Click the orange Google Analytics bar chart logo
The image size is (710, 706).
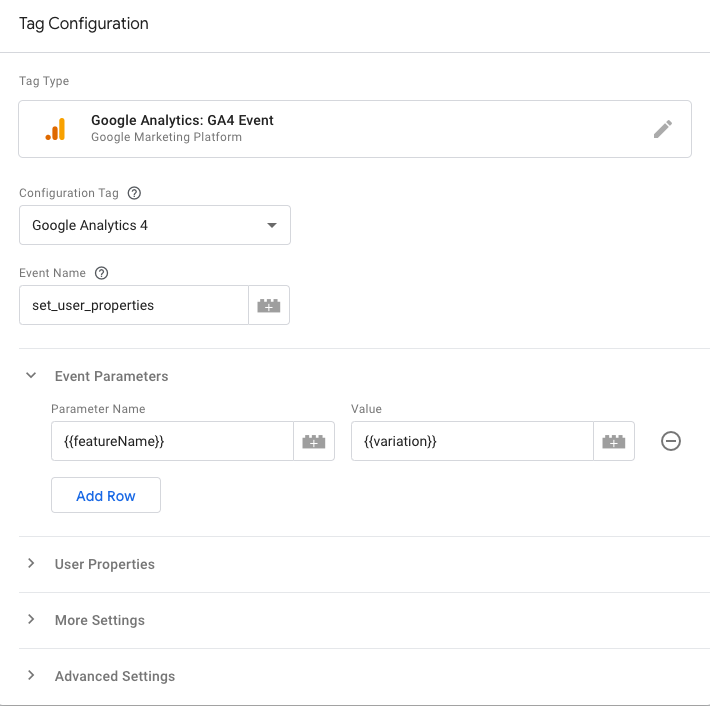point(55,129)
